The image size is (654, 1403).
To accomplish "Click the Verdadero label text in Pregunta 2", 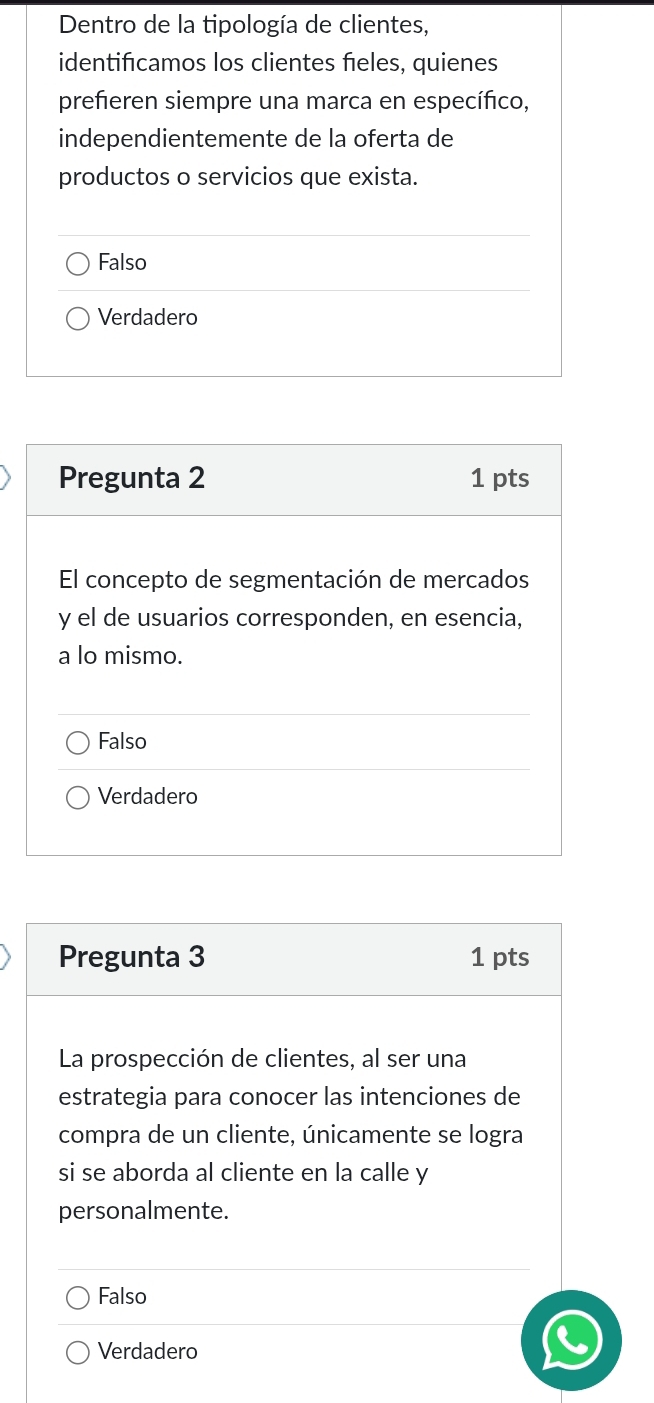I will pyautogui.click(x=148, y=797).
